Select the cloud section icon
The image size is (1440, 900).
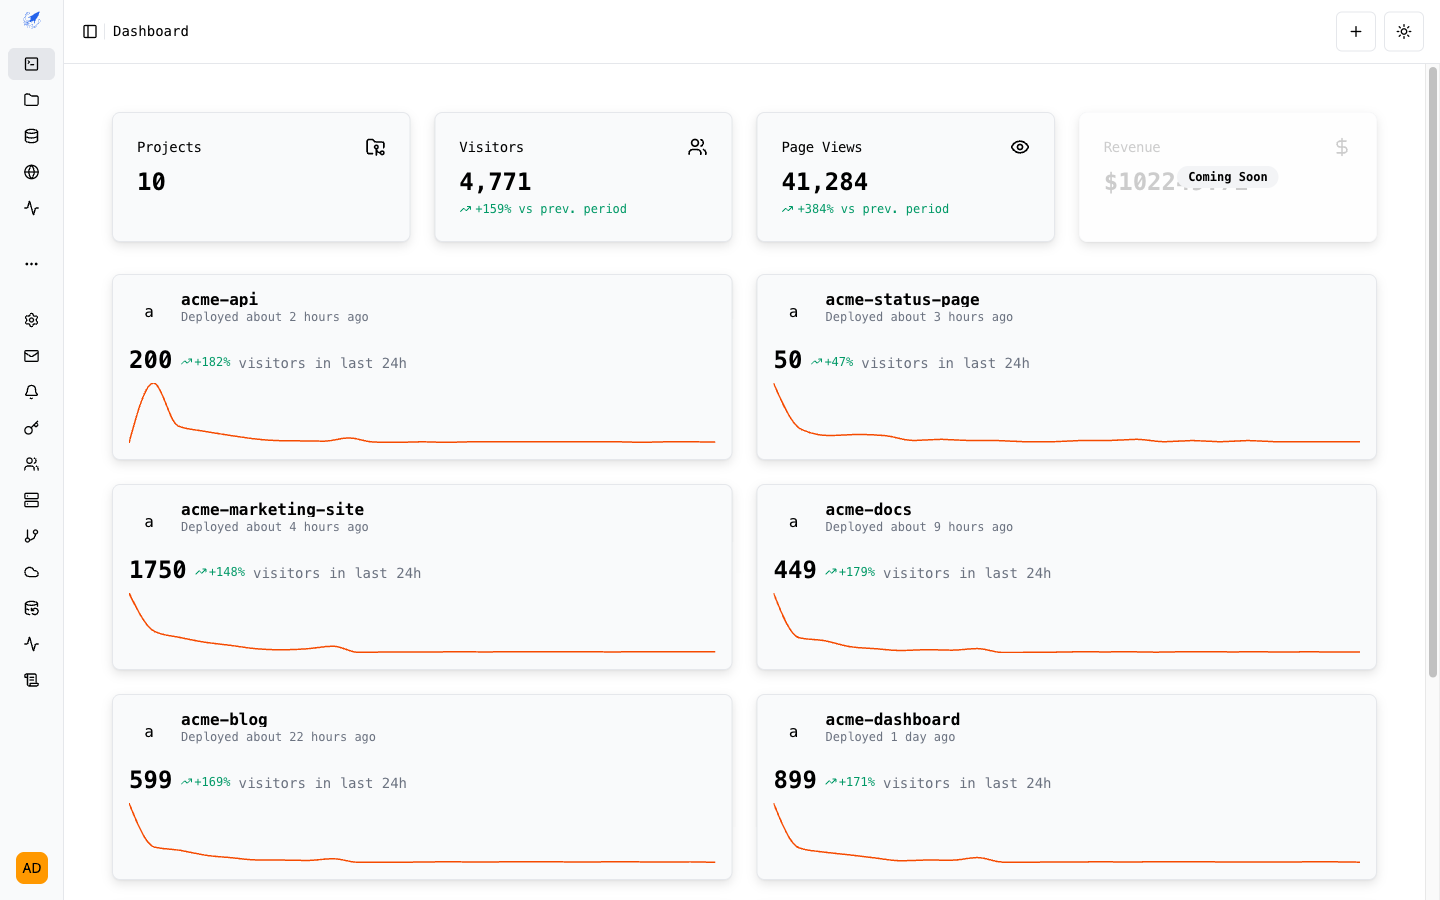(31, 571)
